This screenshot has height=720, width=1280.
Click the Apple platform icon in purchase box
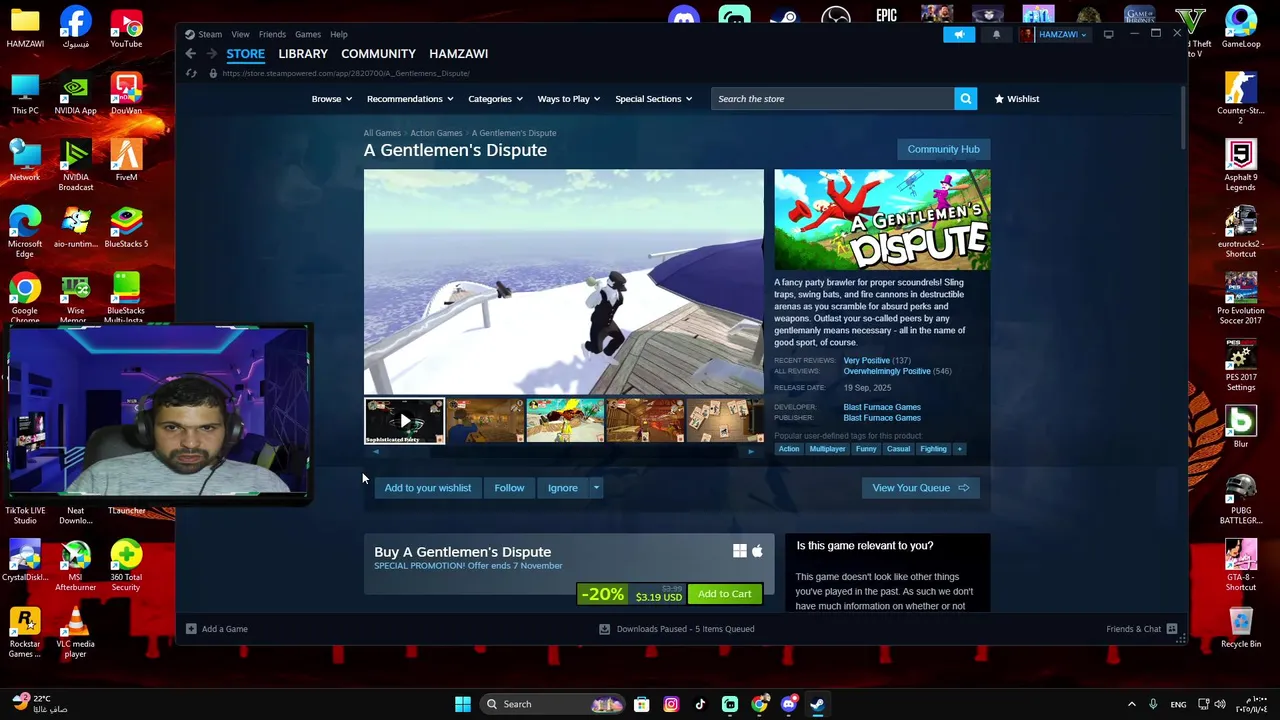757,551
